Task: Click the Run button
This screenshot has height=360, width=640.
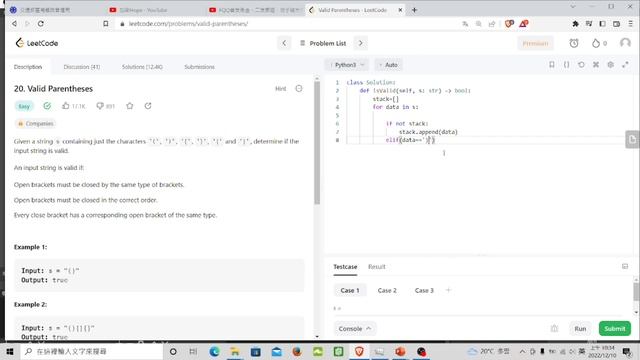Action: tap(580, 329)
